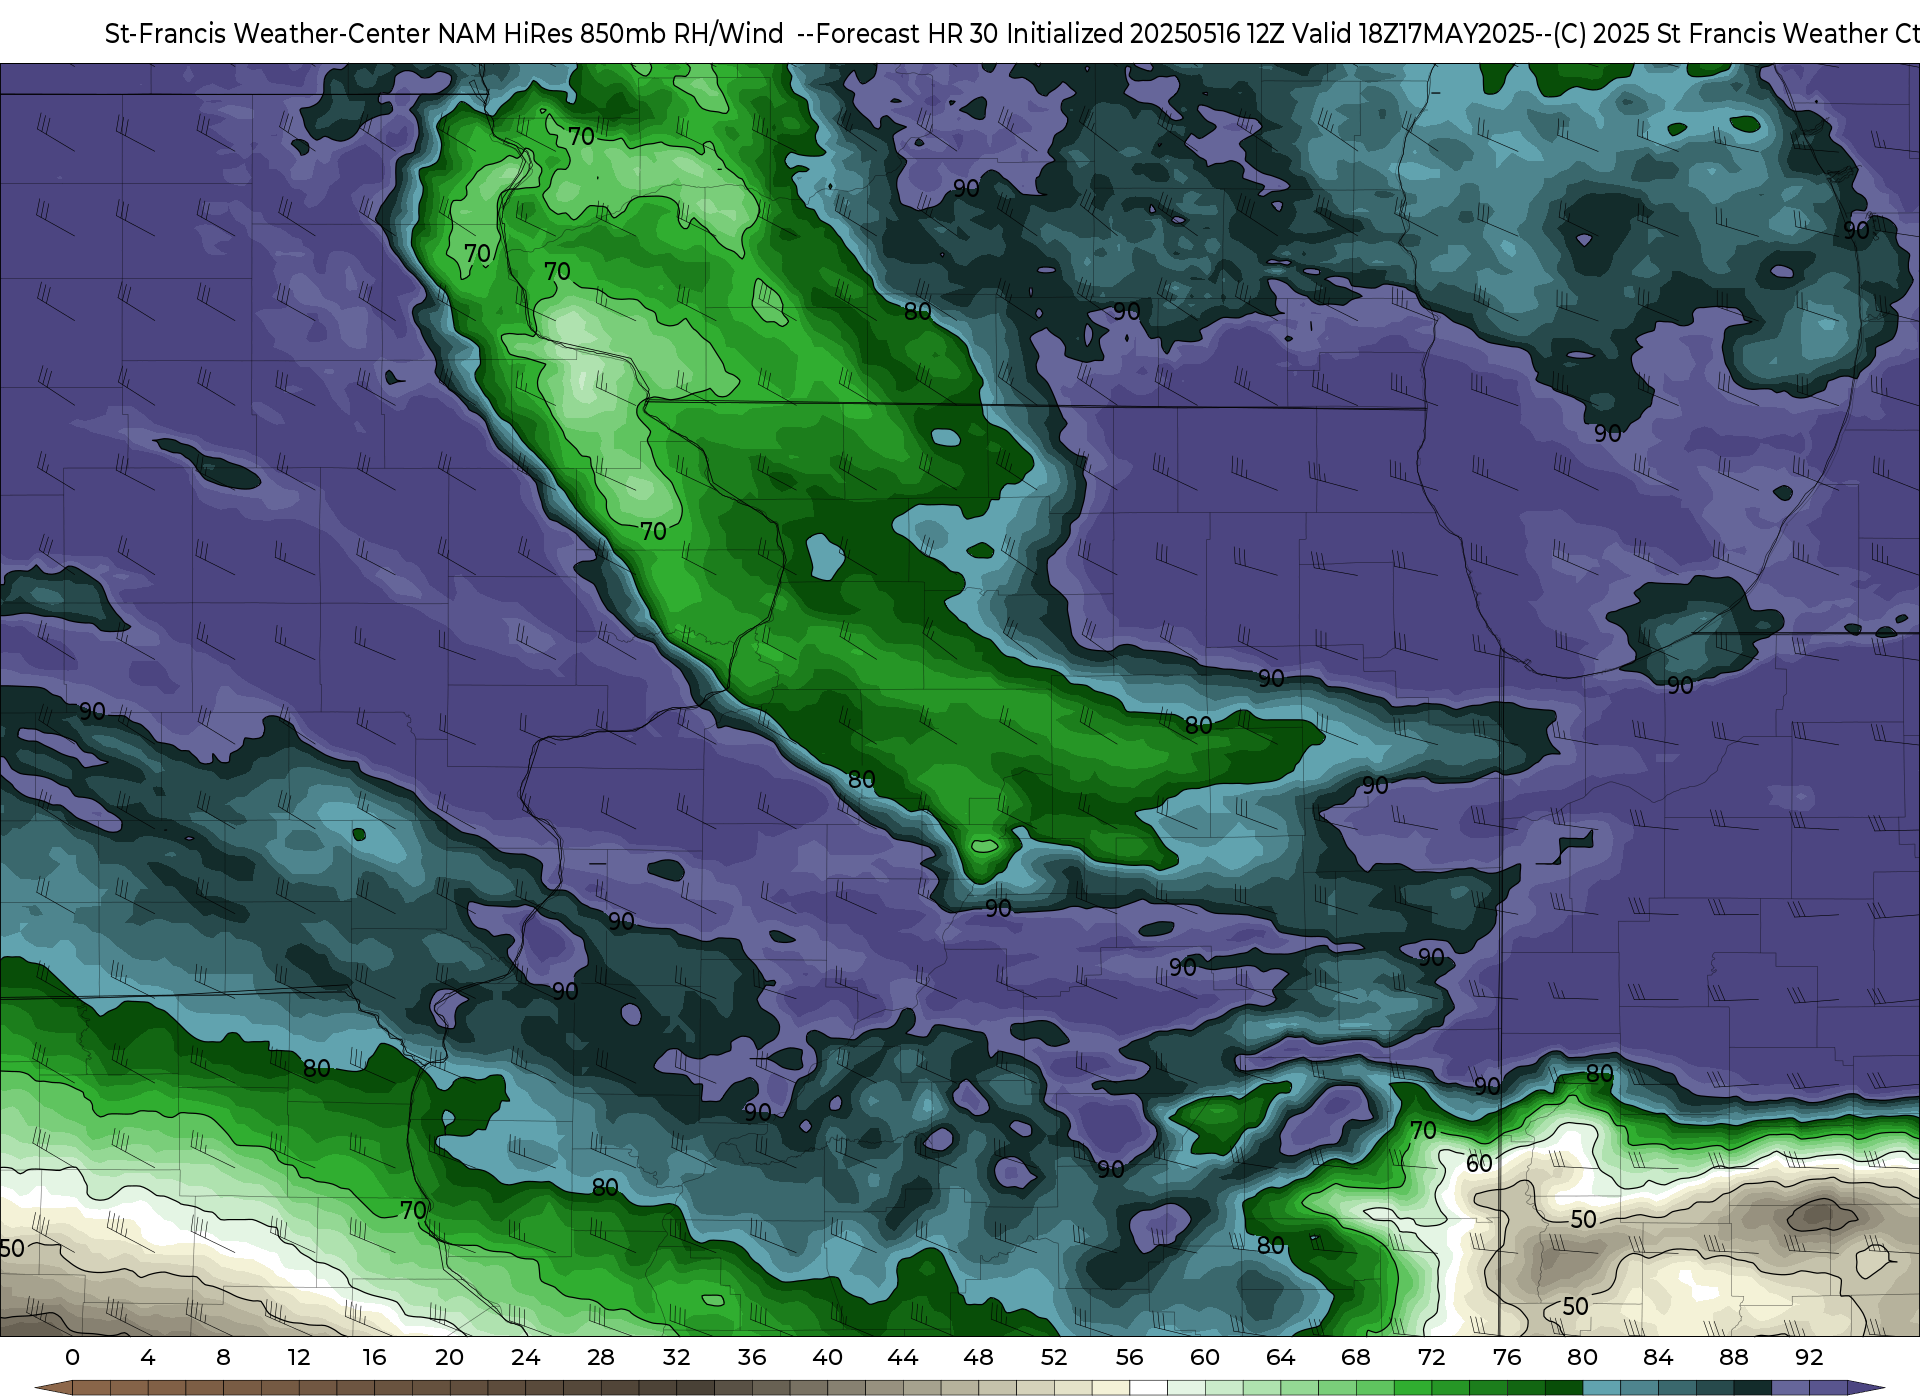Image resolution: width=1920 pixels, height=1400 pixels.
Task: Click the 'St-Francis Weather-Center' title text
Action: 268,34
